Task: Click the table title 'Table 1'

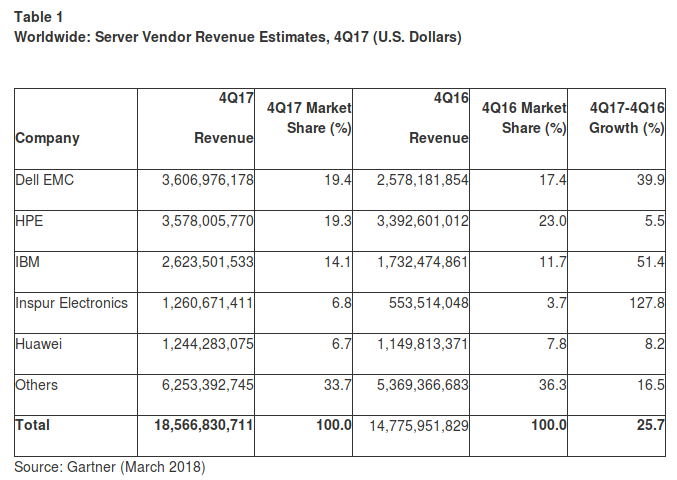Action: click(x=38, y=17)
